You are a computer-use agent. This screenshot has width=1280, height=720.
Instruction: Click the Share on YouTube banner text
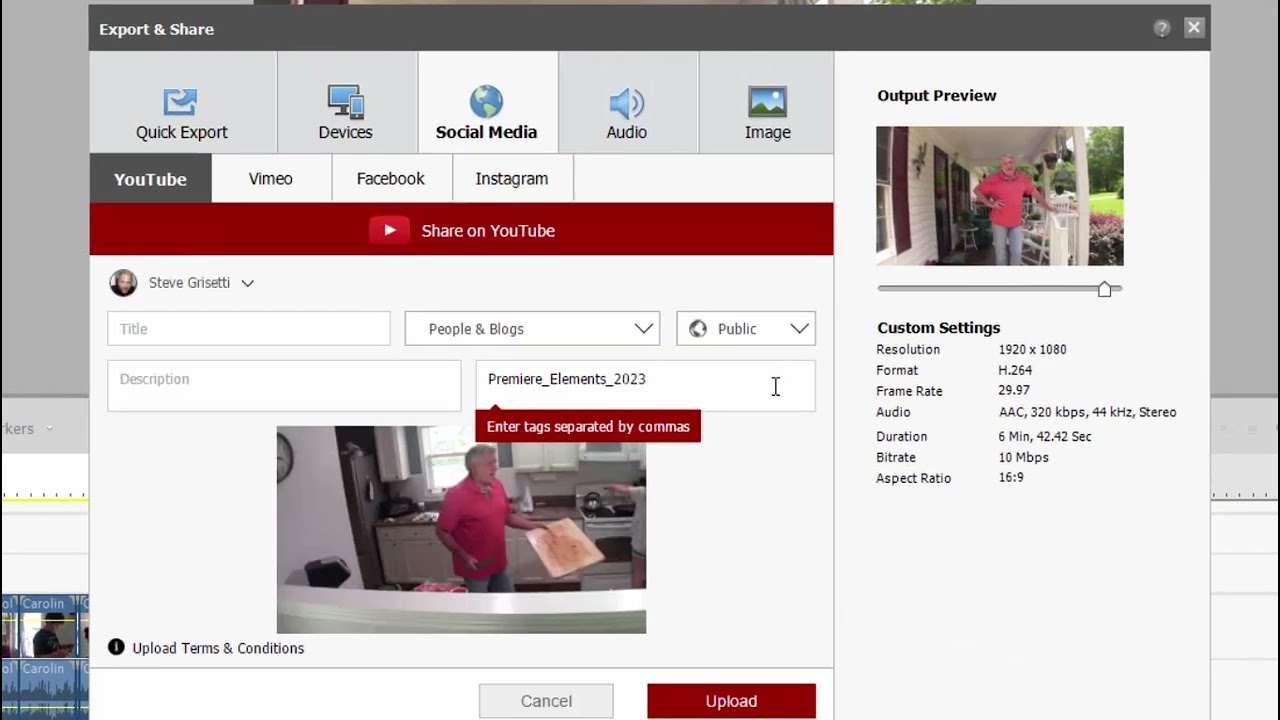coord(488,230)
